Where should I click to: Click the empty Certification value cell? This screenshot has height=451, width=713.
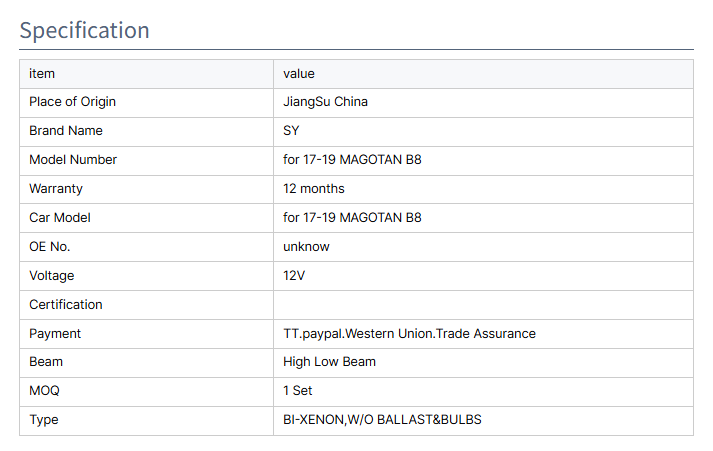pyautogui.click(x=483, y=305)
